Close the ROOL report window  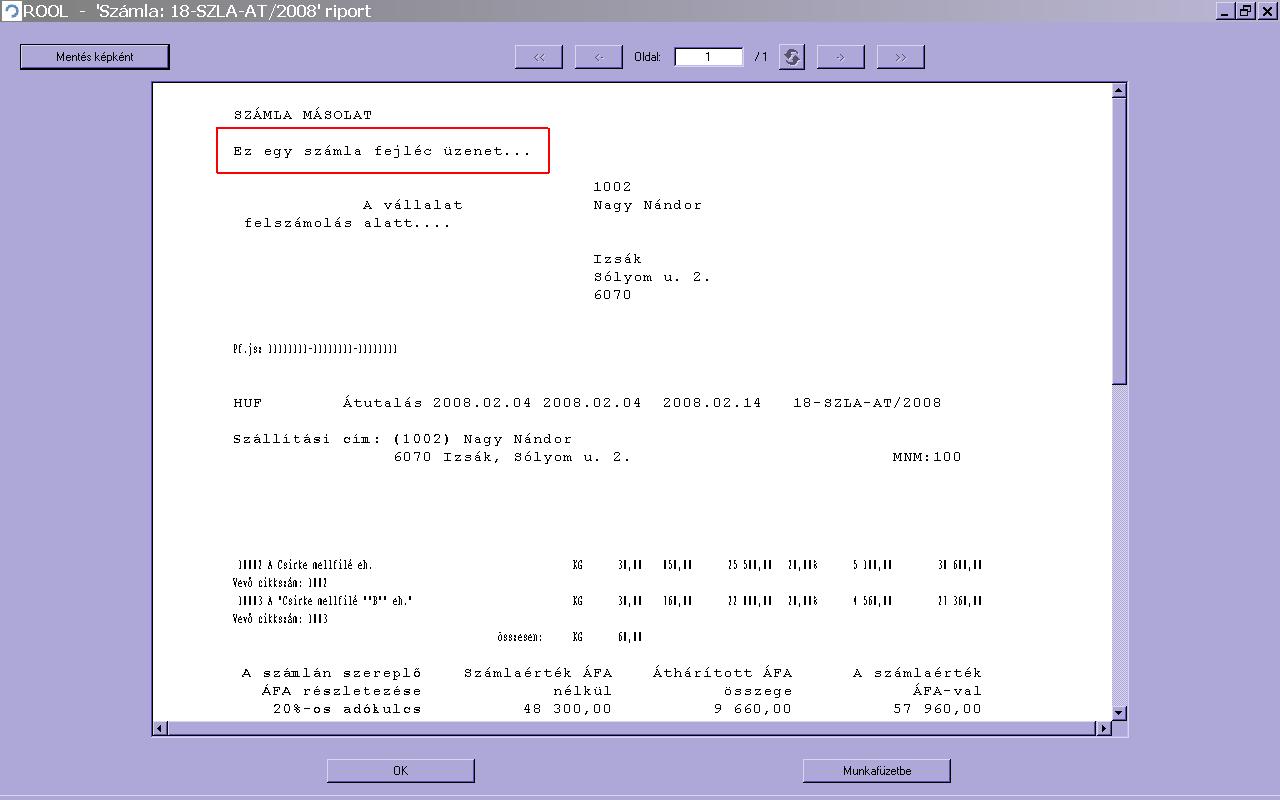1267,11
